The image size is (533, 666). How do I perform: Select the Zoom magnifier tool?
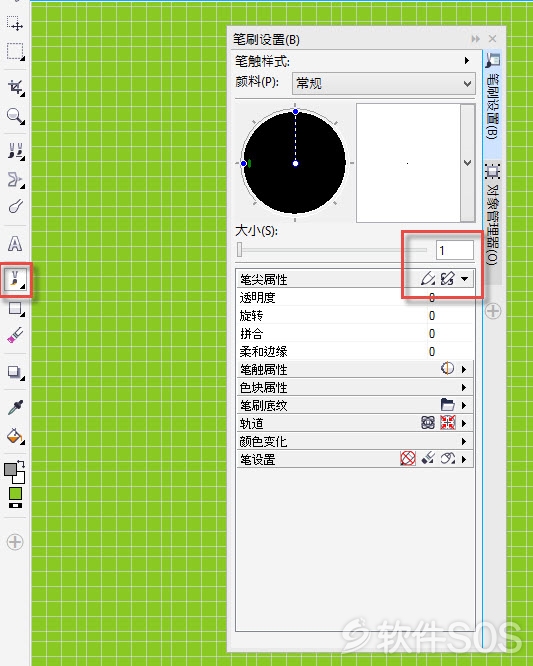pyautogui.click(x=15, y=116)
